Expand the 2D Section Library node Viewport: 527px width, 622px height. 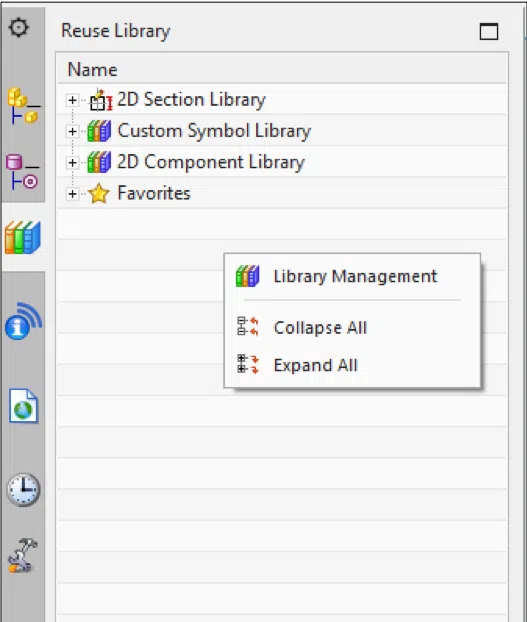coord(72,100)
